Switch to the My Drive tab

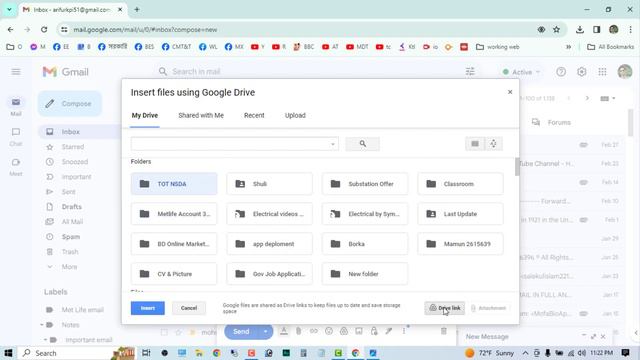pyautogui.click(x=144, y=116)
